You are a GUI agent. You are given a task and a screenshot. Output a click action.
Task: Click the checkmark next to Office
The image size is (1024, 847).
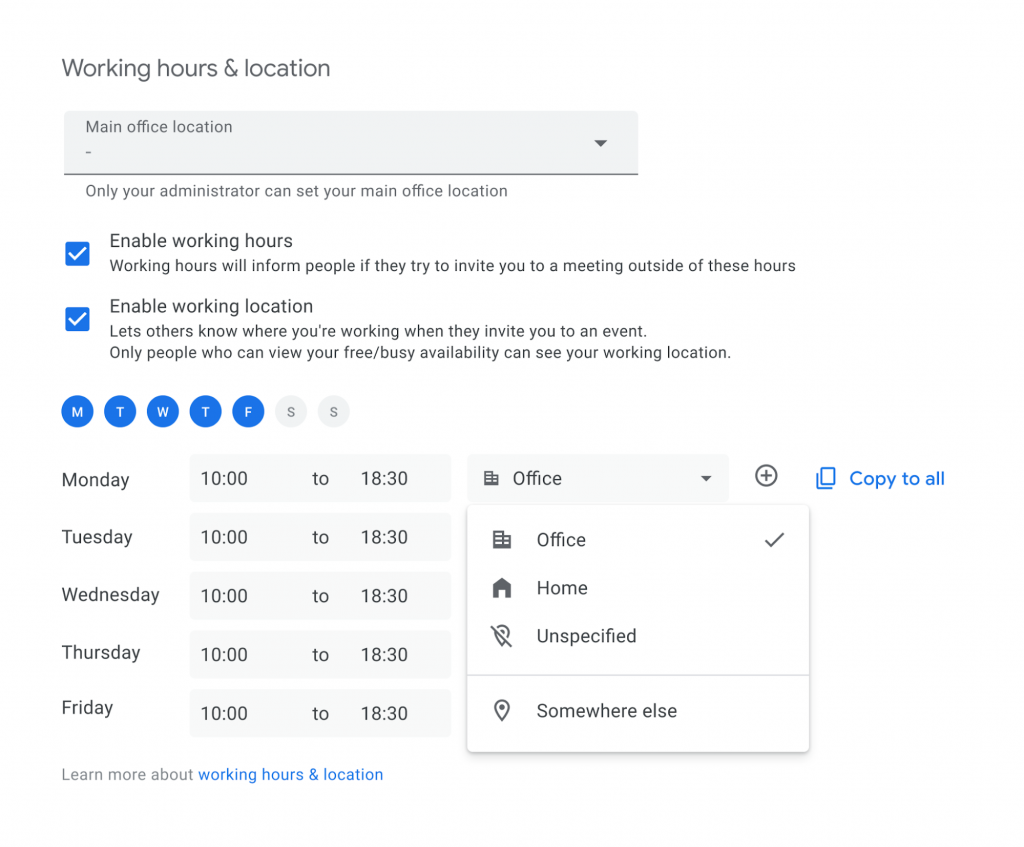click(774, 539)
